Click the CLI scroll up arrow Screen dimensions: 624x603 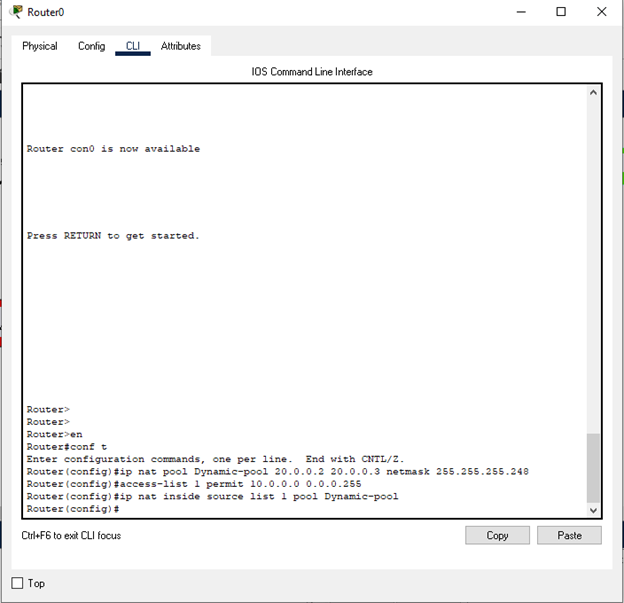tap(593, 93)
